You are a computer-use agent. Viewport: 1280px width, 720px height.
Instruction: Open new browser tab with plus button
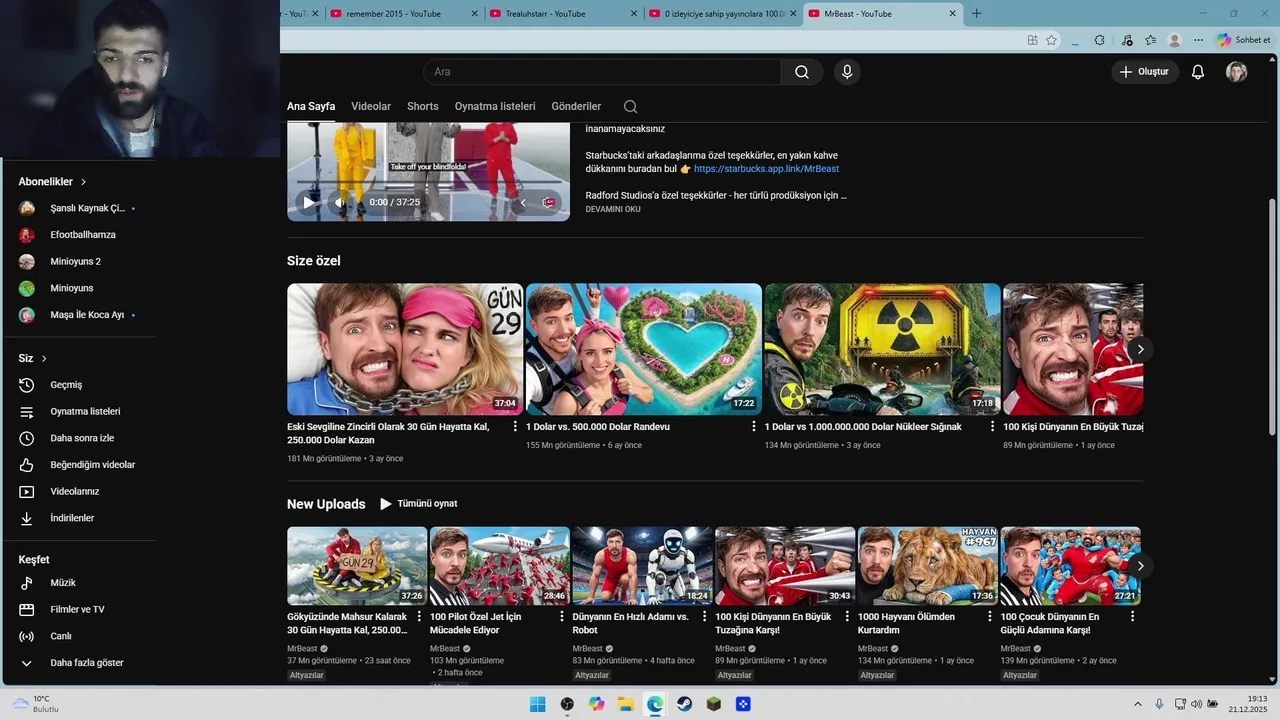[977, 14]
